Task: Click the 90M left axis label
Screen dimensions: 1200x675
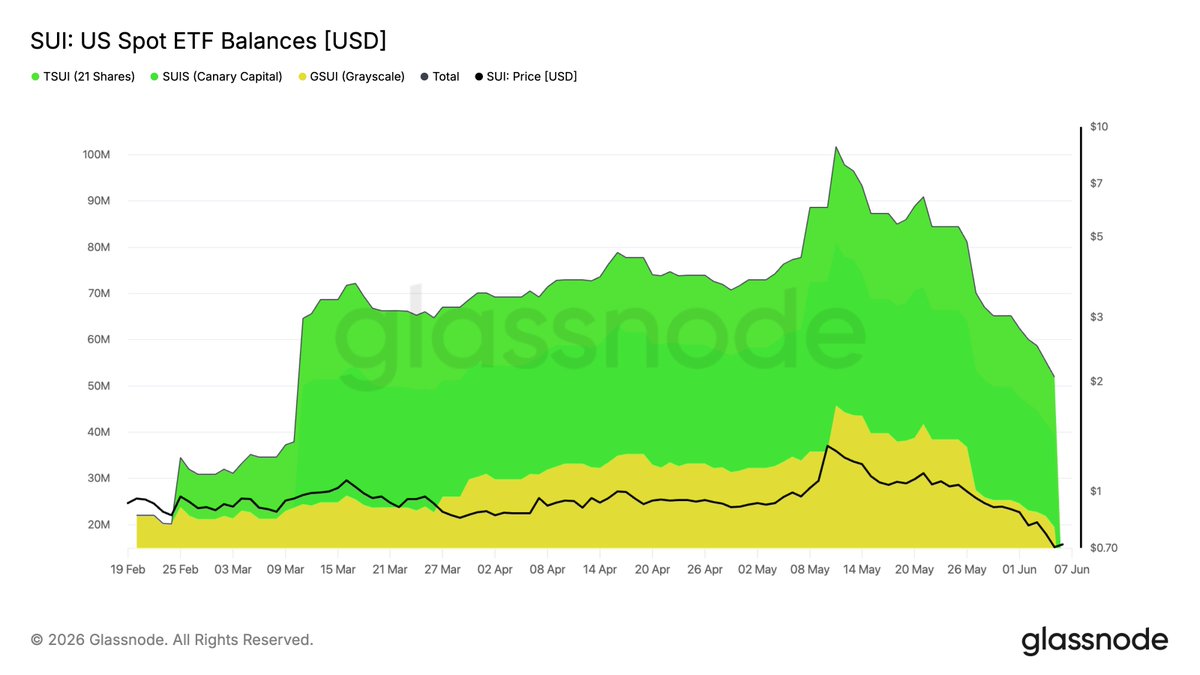Action: 98,201
